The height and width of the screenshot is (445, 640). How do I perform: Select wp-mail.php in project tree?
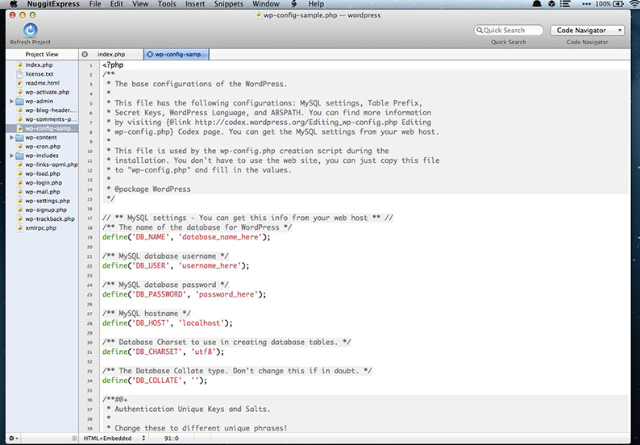[x=43, y=191]
